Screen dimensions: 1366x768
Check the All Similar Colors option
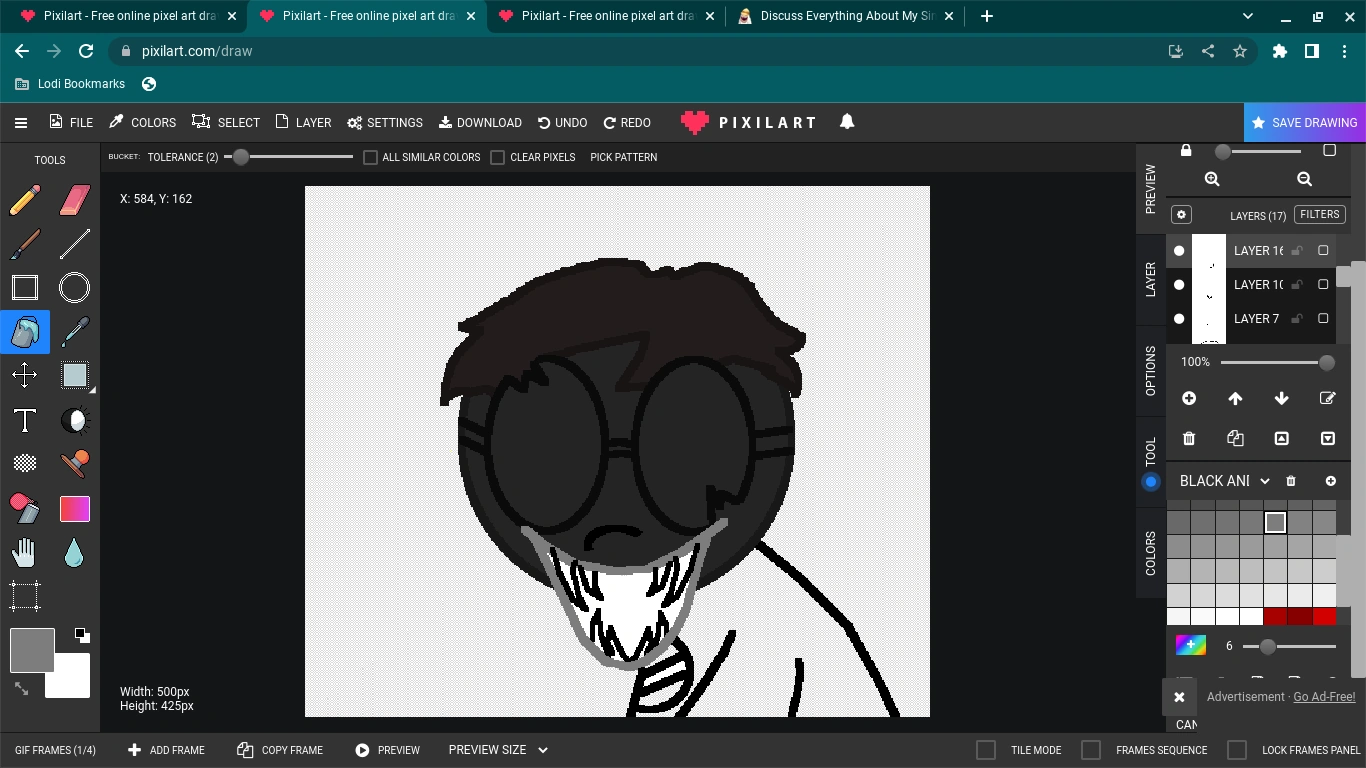370,157
